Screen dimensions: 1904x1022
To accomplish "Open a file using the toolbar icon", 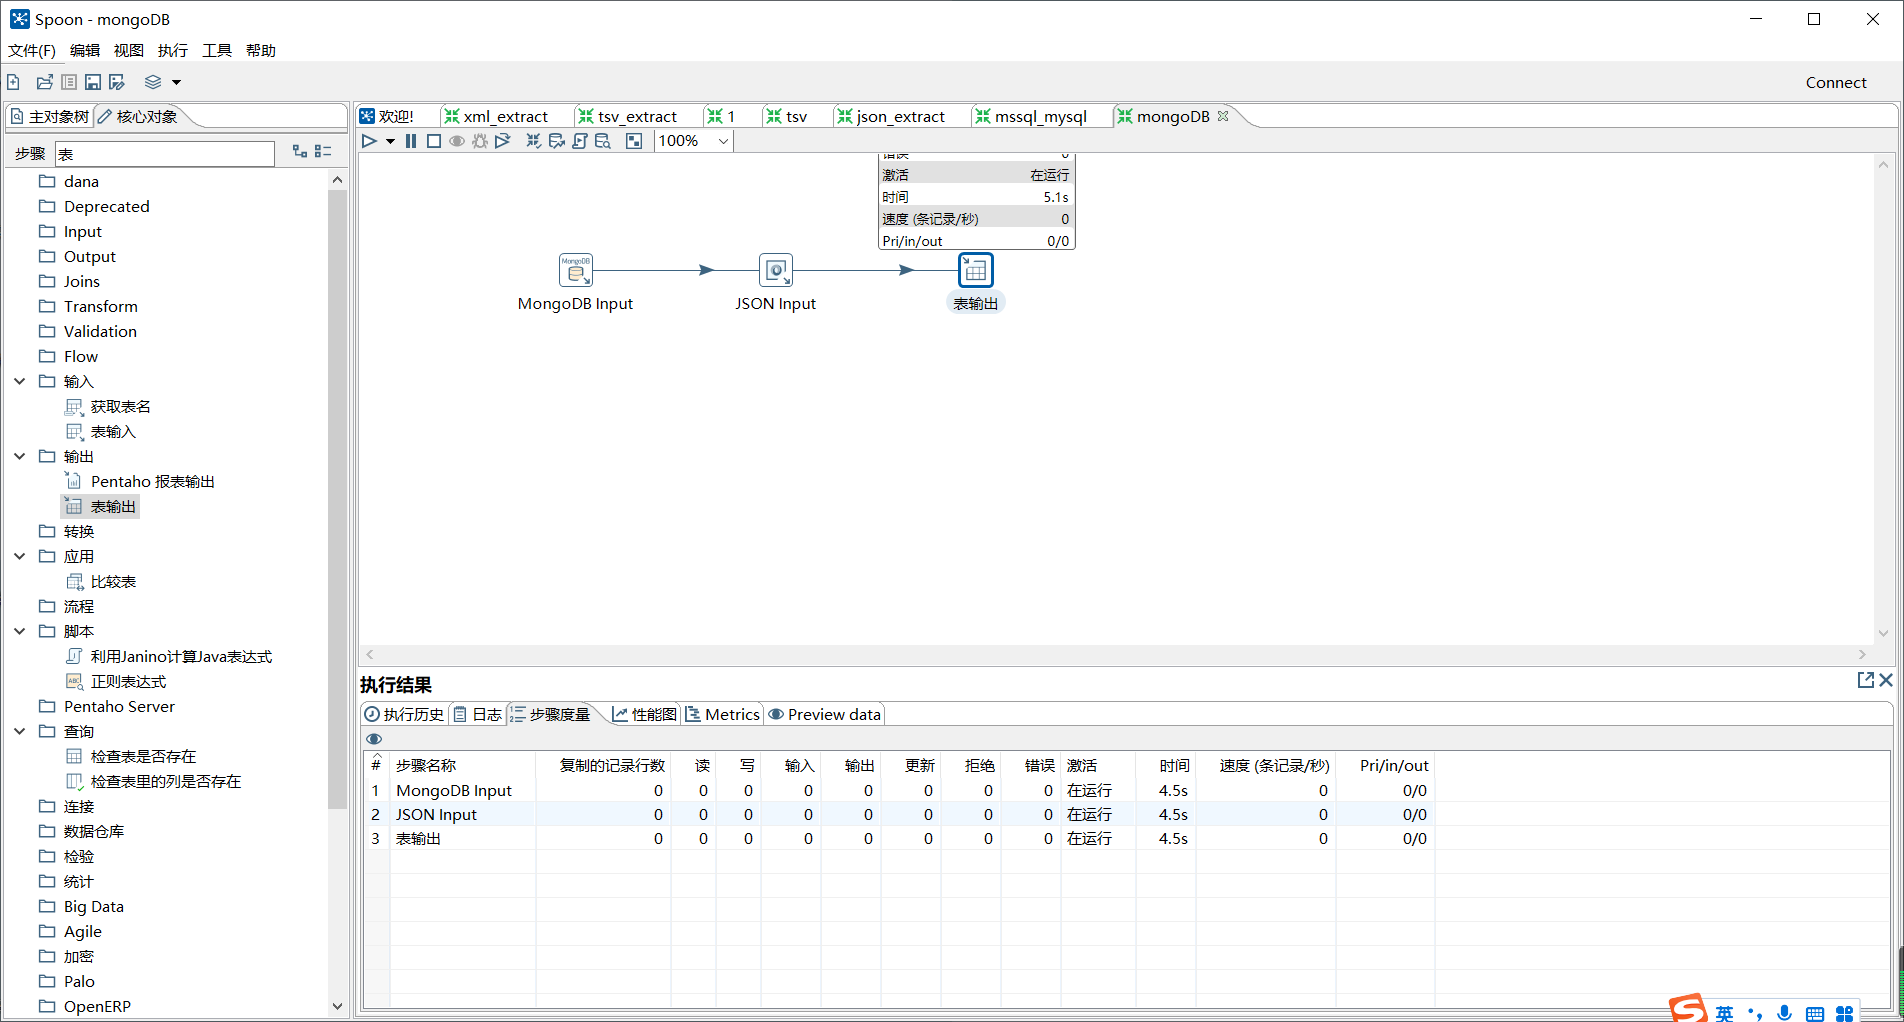I will (x=44, y=82).
